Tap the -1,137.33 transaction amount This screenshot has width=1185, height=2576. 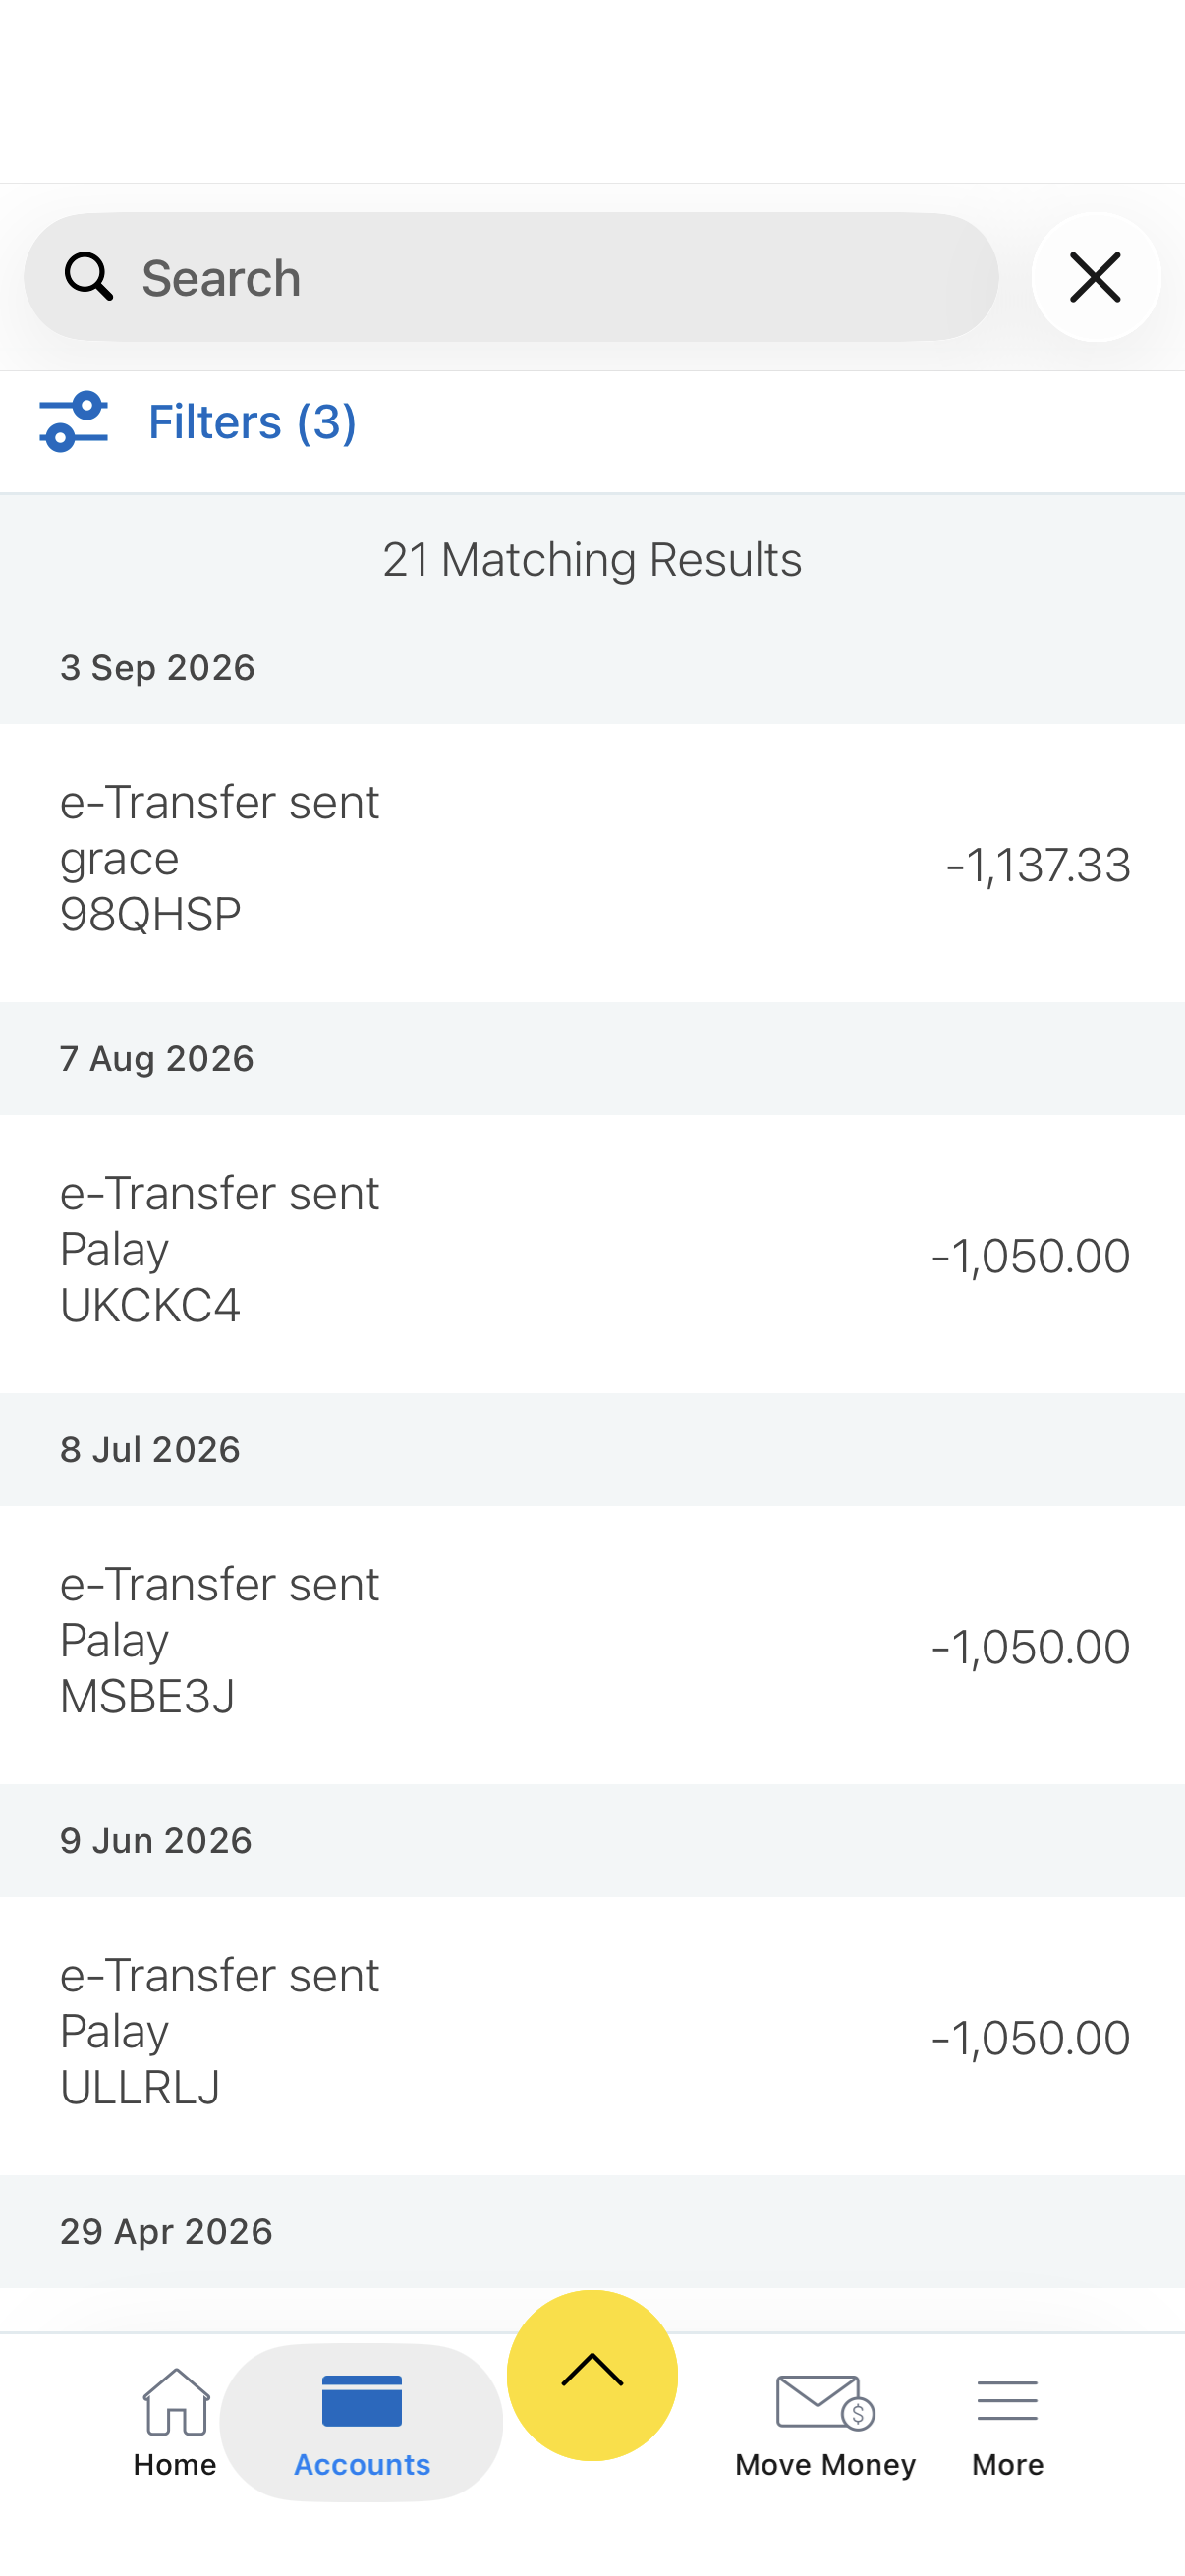coord(1038,865)
